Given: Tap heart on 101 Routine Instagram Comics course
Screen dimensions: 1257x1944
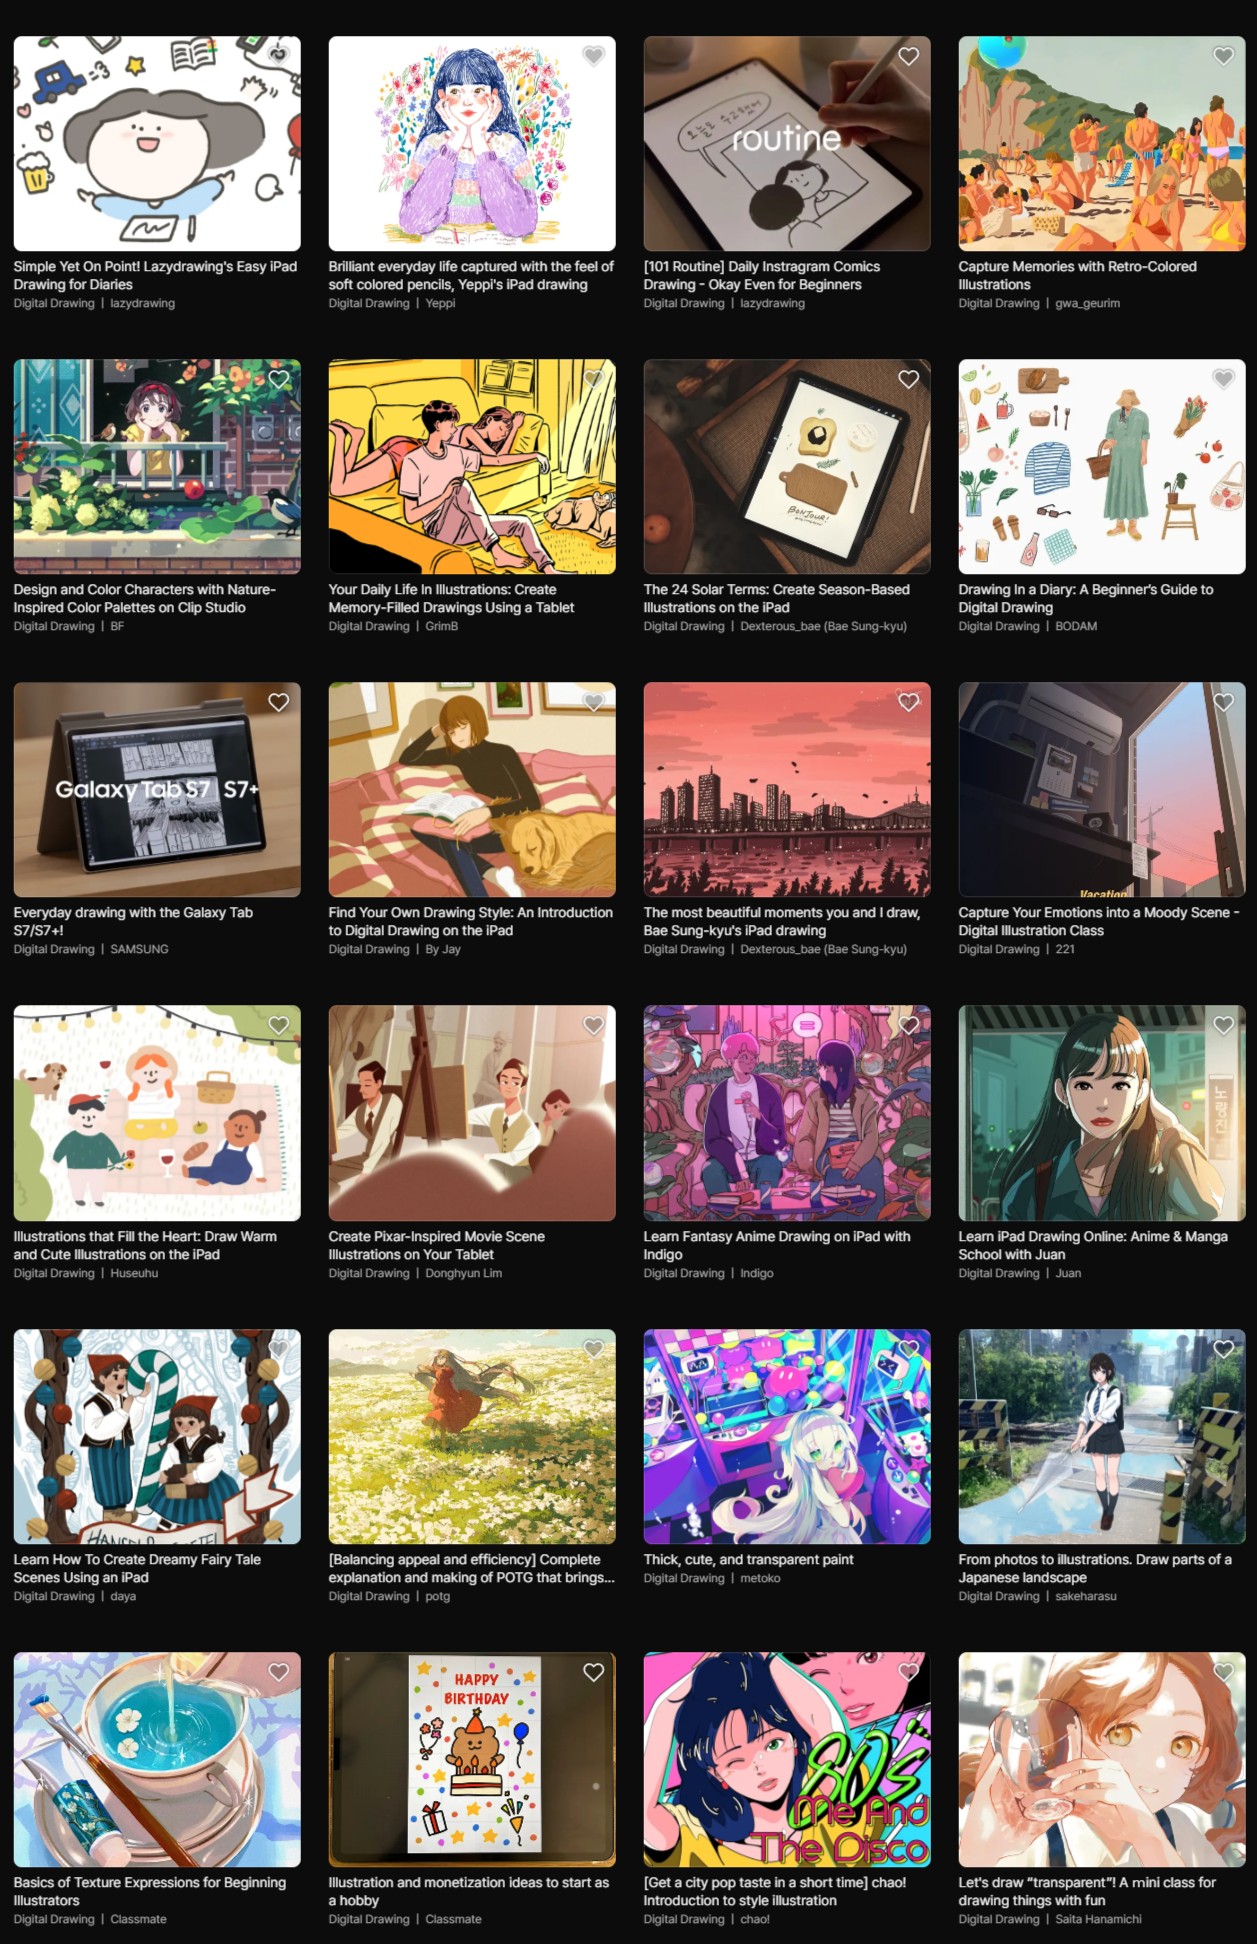Looking at the screenshot, I should (x=909, y=56).
